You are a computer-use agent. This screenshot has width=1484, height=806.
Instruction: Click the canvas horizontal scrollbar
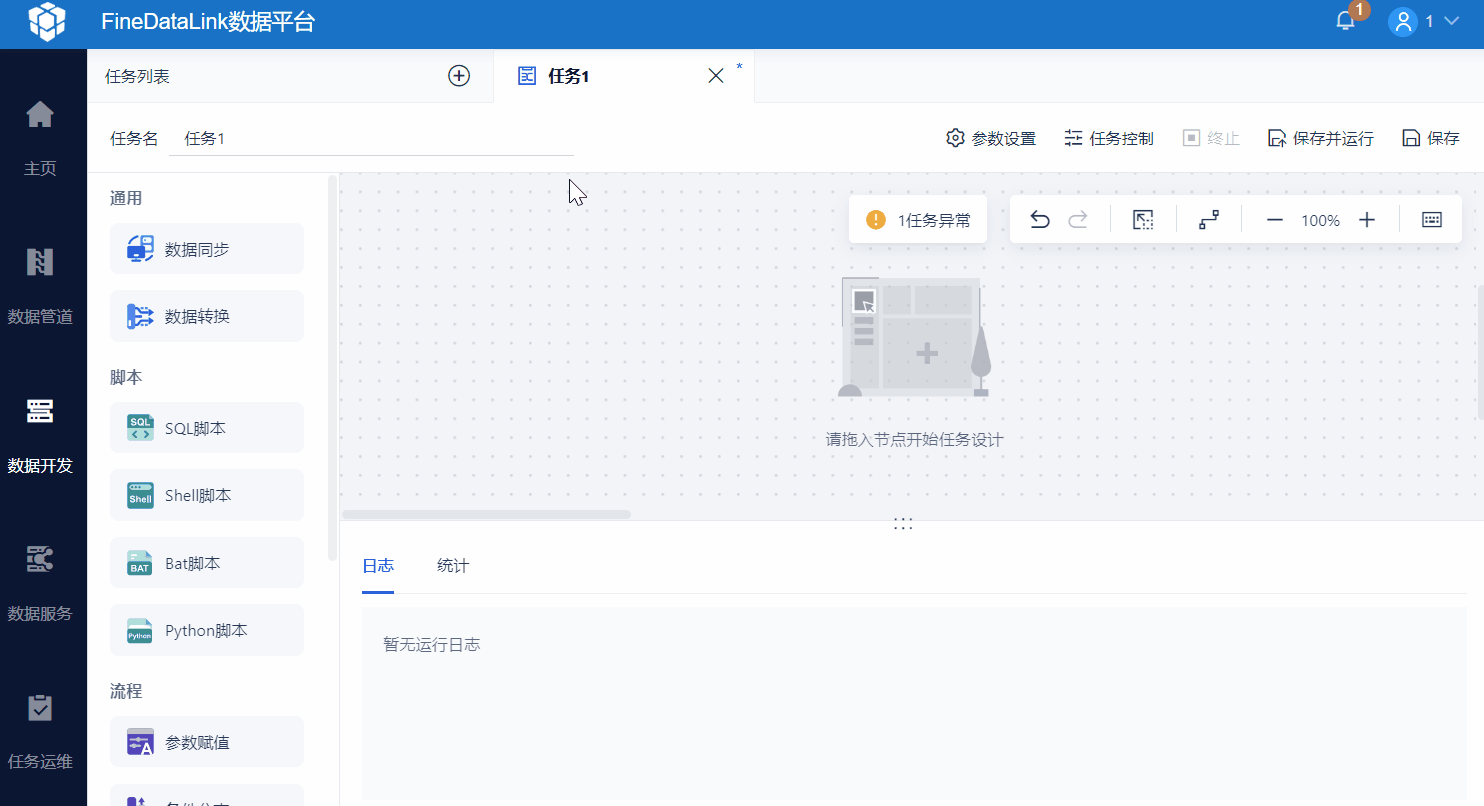[x=486, y=514]
